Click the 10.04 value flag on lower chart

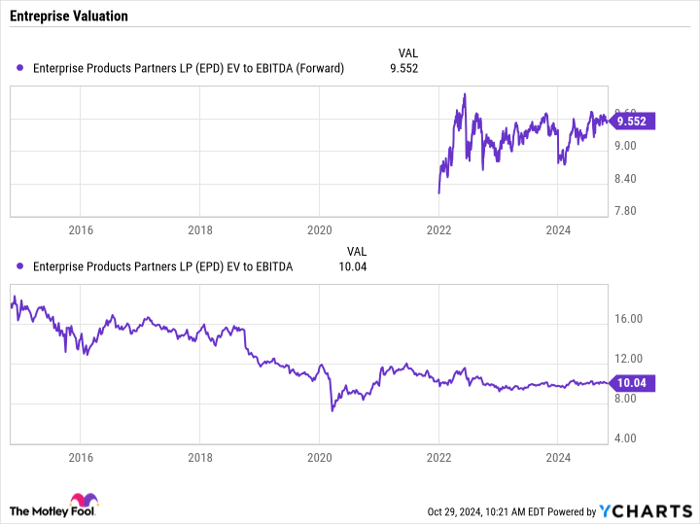pyautogui.click(x=632, y=383)
